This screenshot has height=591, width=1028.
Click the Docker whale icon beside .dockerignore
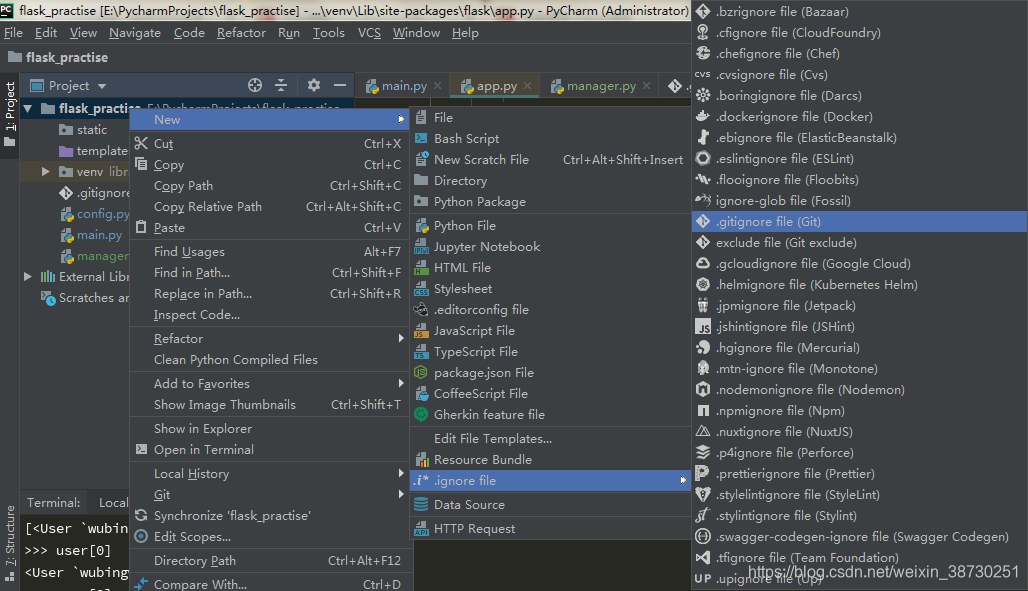pyautogui.click(x=703, y=116)
